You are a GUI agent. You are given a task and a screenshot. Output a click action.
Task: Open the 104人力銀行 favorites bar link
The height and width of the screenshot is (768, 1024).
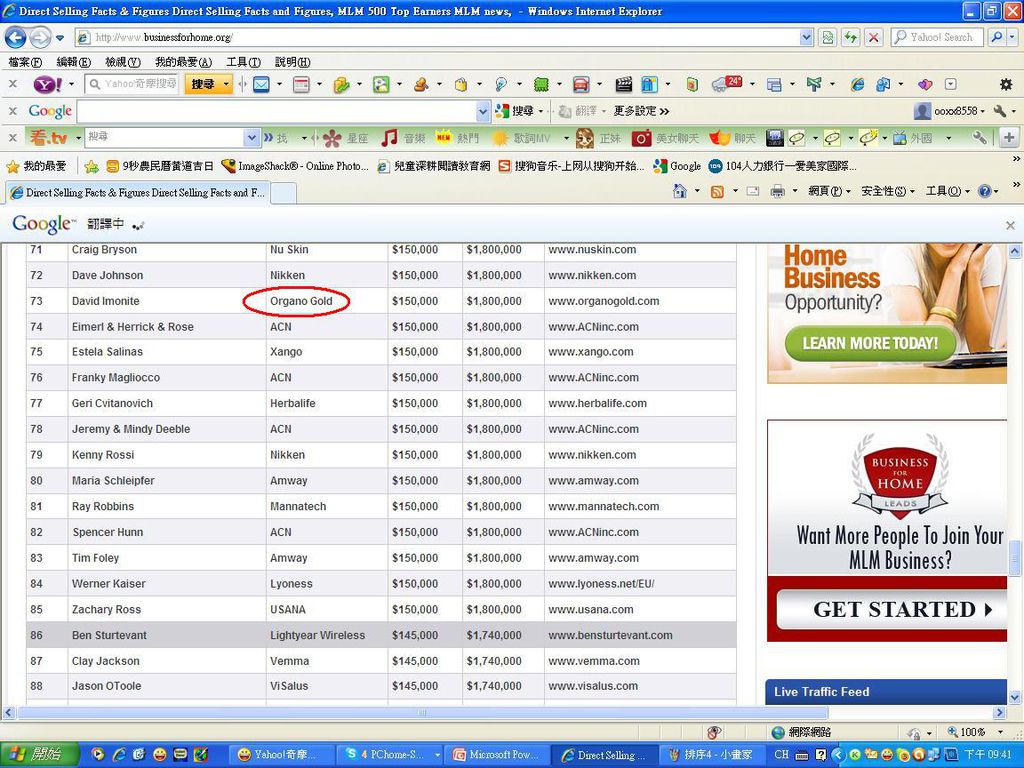(782, 166)
